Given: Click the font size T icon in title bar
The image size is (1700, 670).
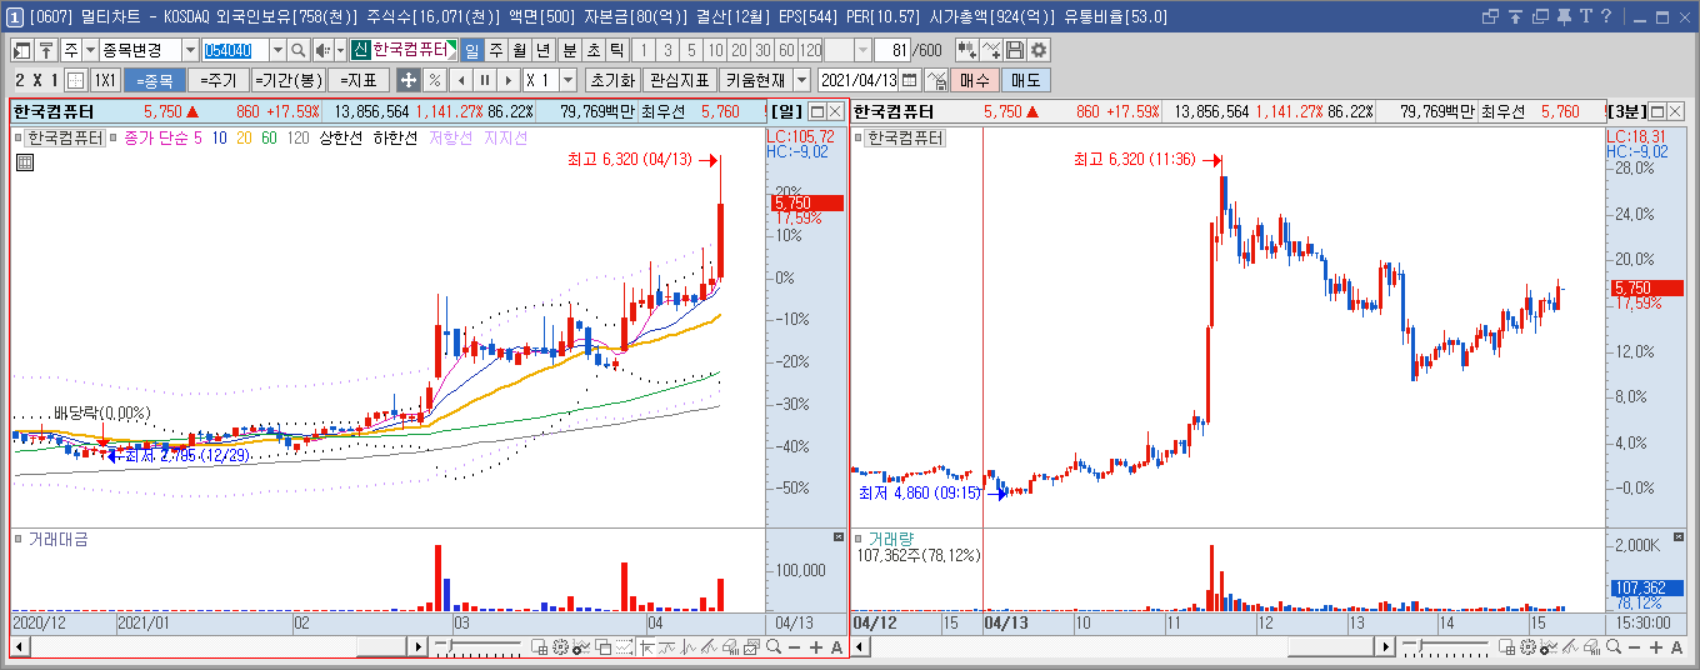Looking at the screenshot, I should [1585, 16].
